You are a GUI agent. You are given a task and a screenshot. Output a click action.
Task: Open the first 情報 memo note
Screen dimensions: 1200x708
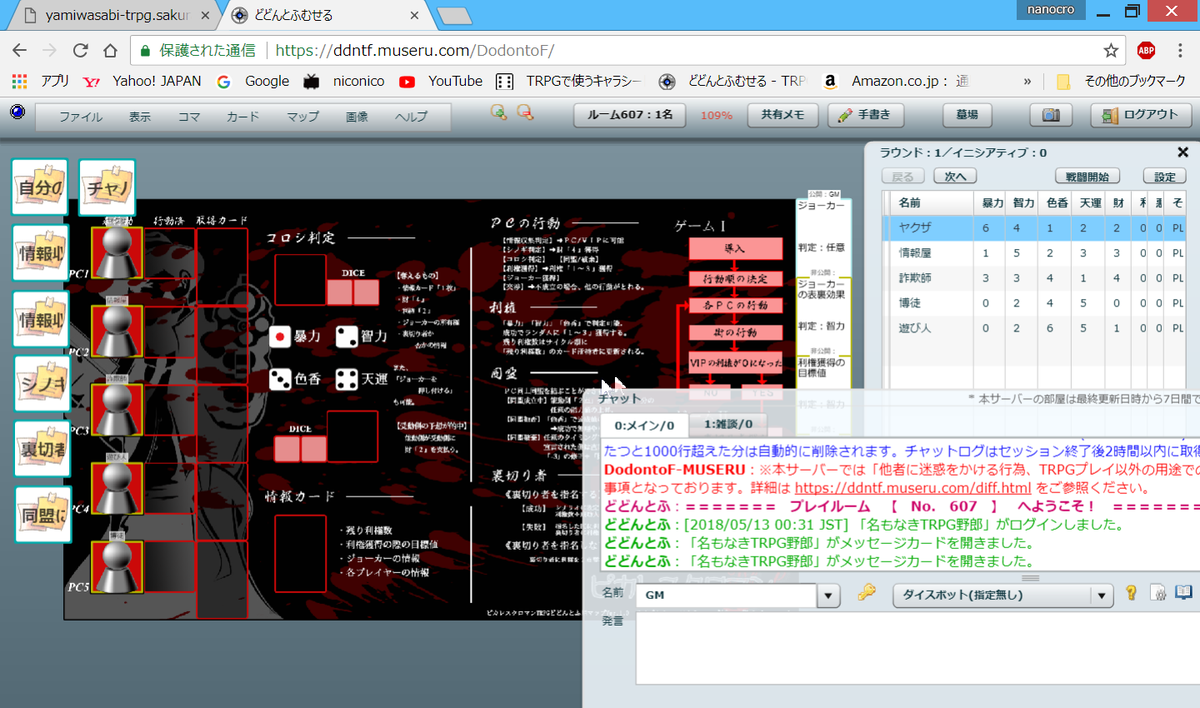(40, 253)
